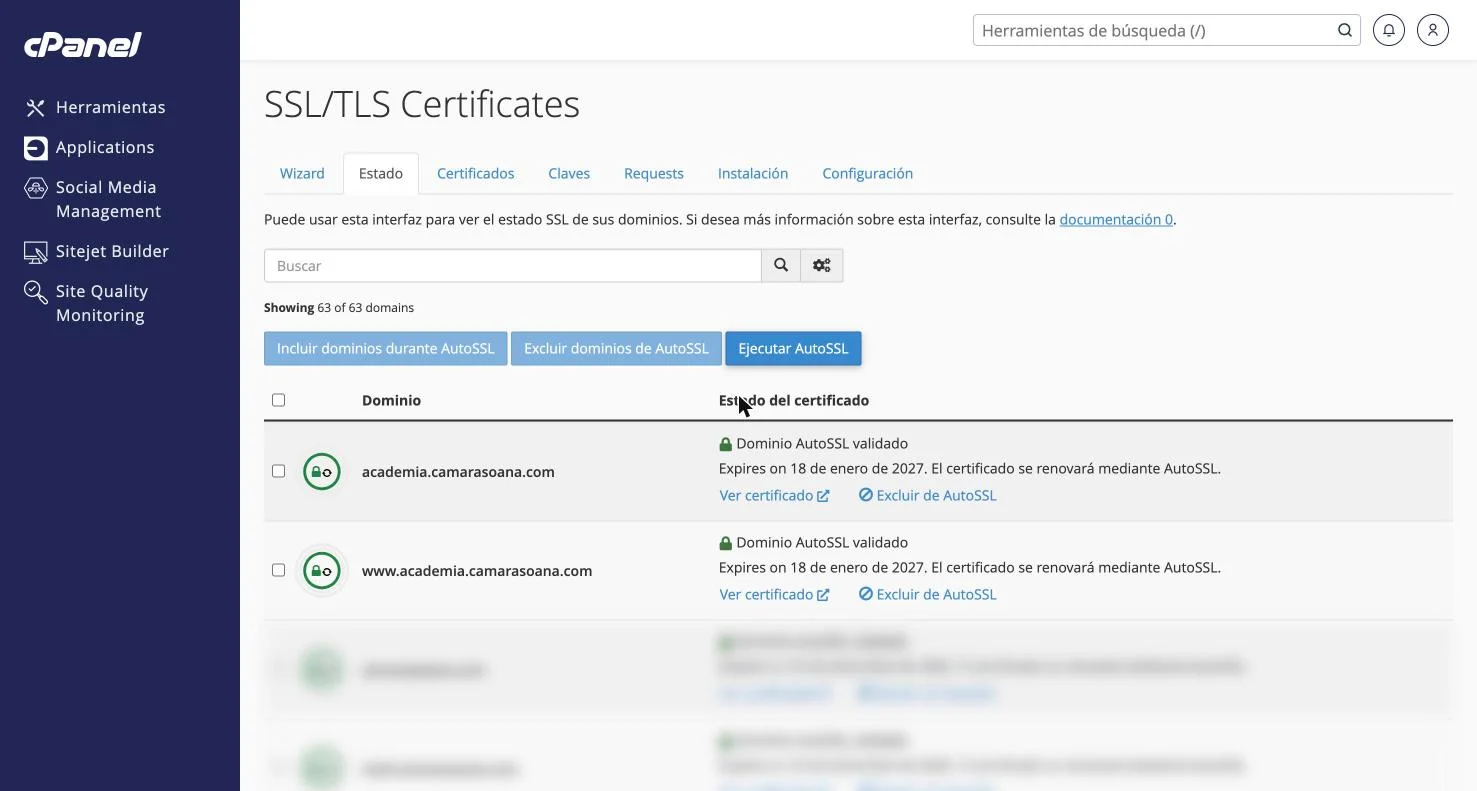Click Excluir dominios de AutoSSL button
Screen dimensions: 1477x791
pos(616,349)
